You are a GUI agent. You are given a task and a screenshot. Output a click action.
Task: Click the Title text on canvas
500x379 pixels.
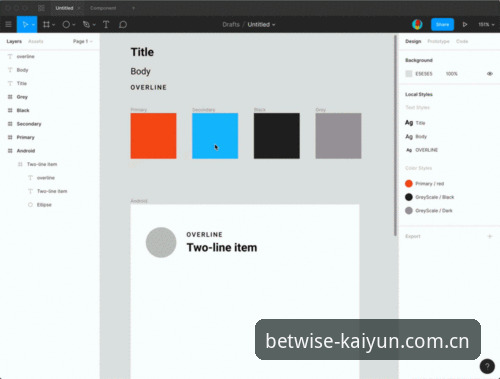coord(142,52)
